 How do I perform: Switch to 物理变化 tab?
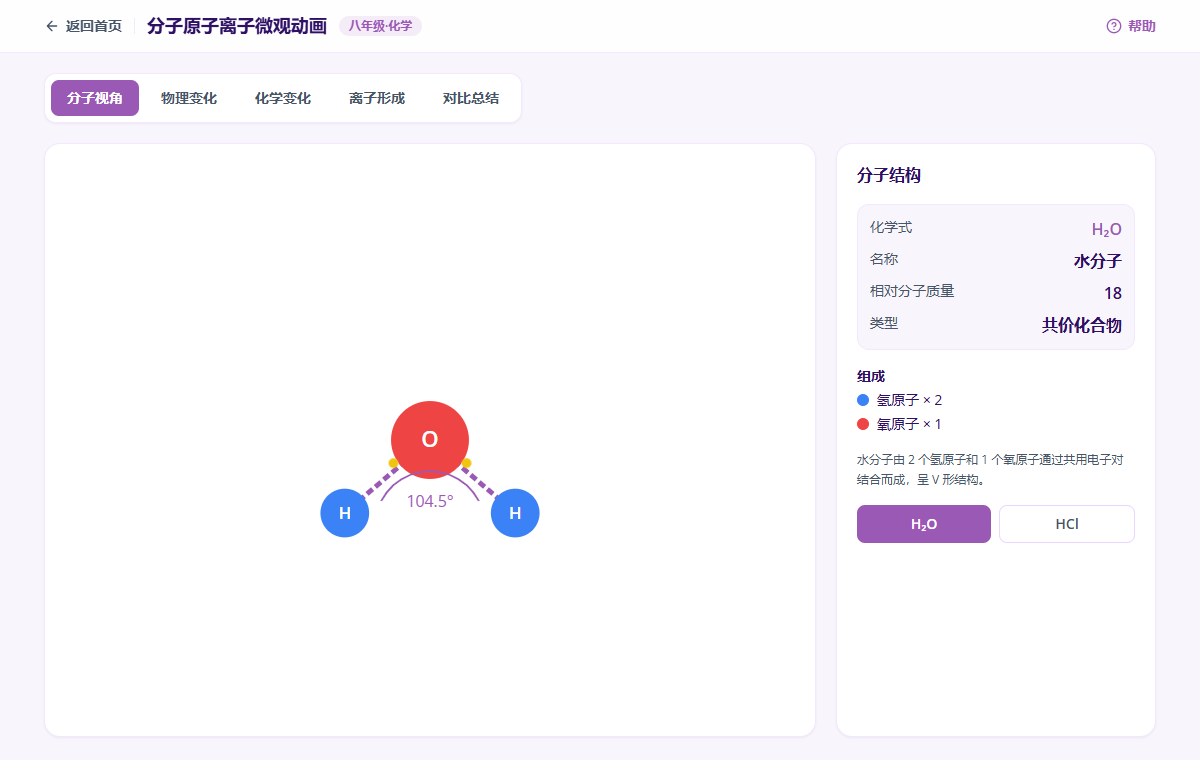(x=189, y=98)
